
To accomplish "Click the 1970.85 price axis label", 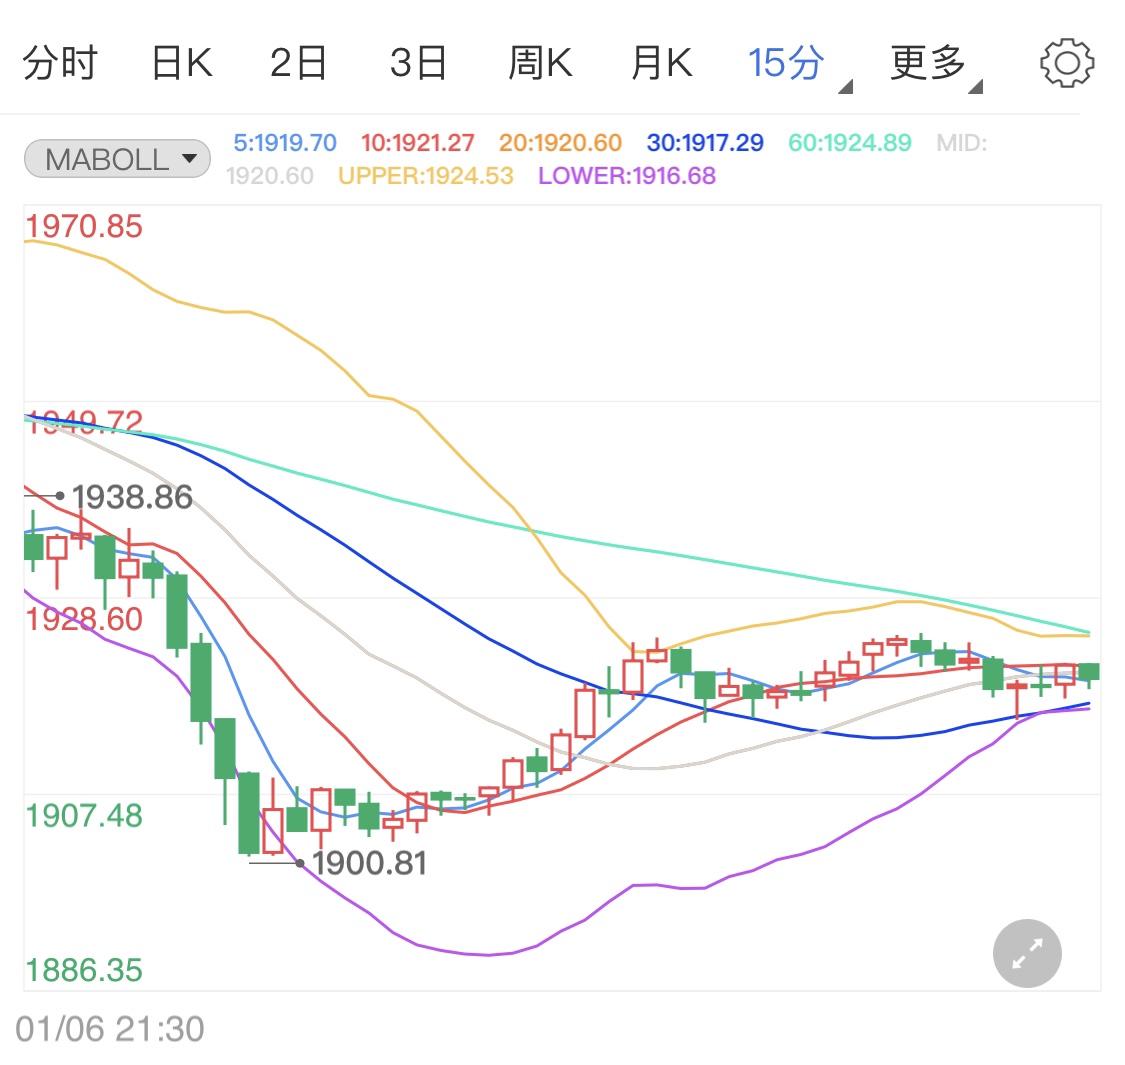I will click(84, 227).
